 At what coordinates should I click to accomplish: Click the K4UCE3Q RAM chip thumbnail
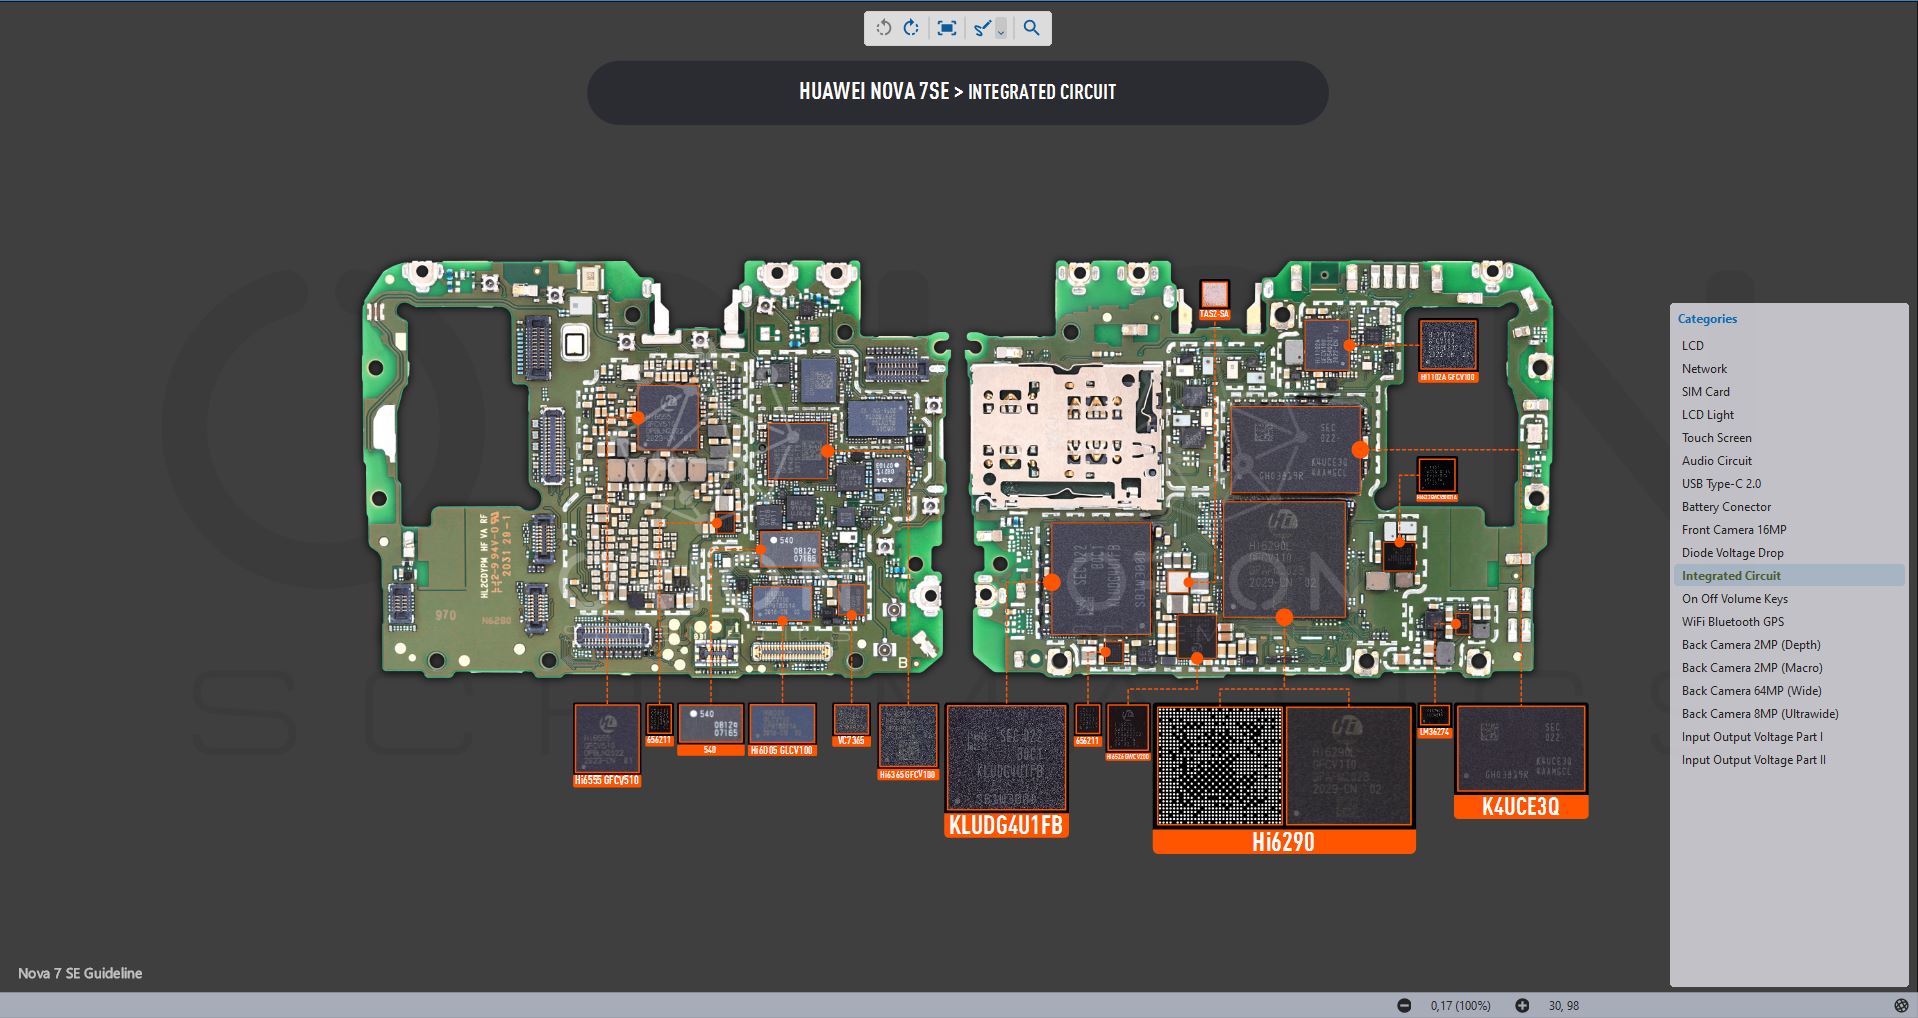[x=1521, y=749]
